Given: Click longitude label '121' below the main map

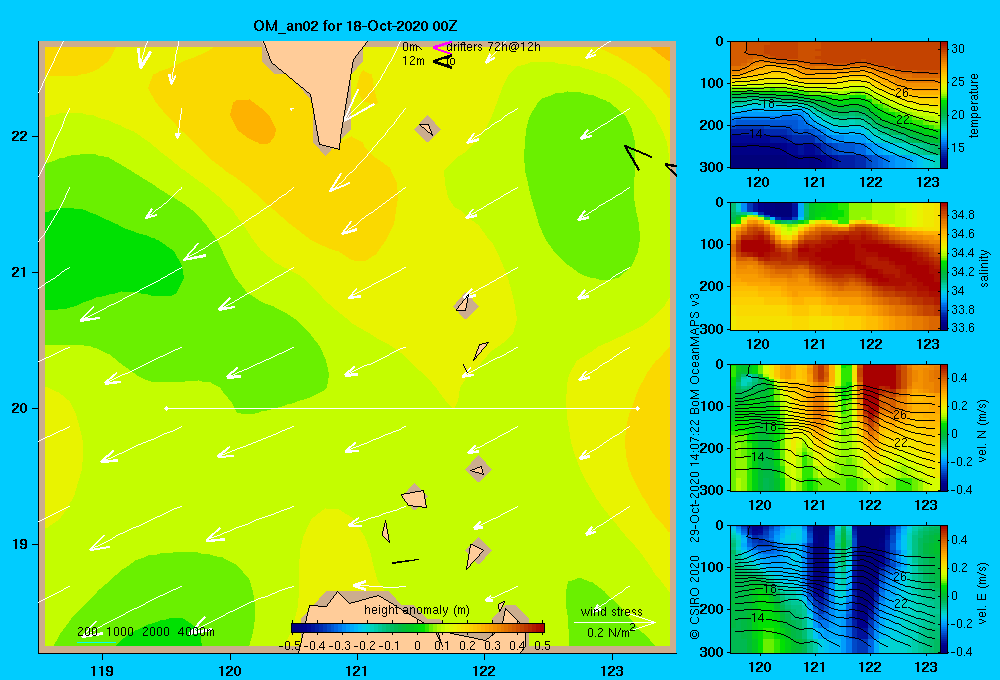Looking at the screenshot, I should coord(357,670).
